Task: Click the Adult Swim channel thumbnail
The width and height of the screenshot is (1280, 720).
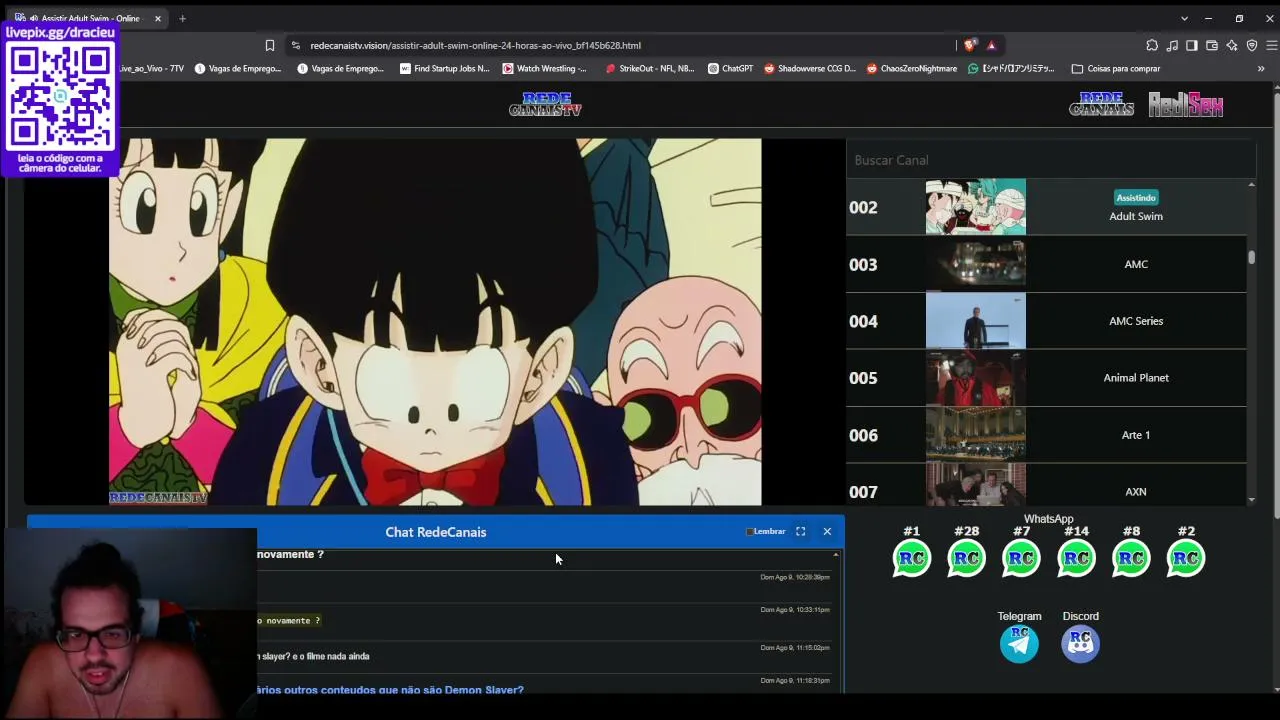Action: tap(976, 207)
